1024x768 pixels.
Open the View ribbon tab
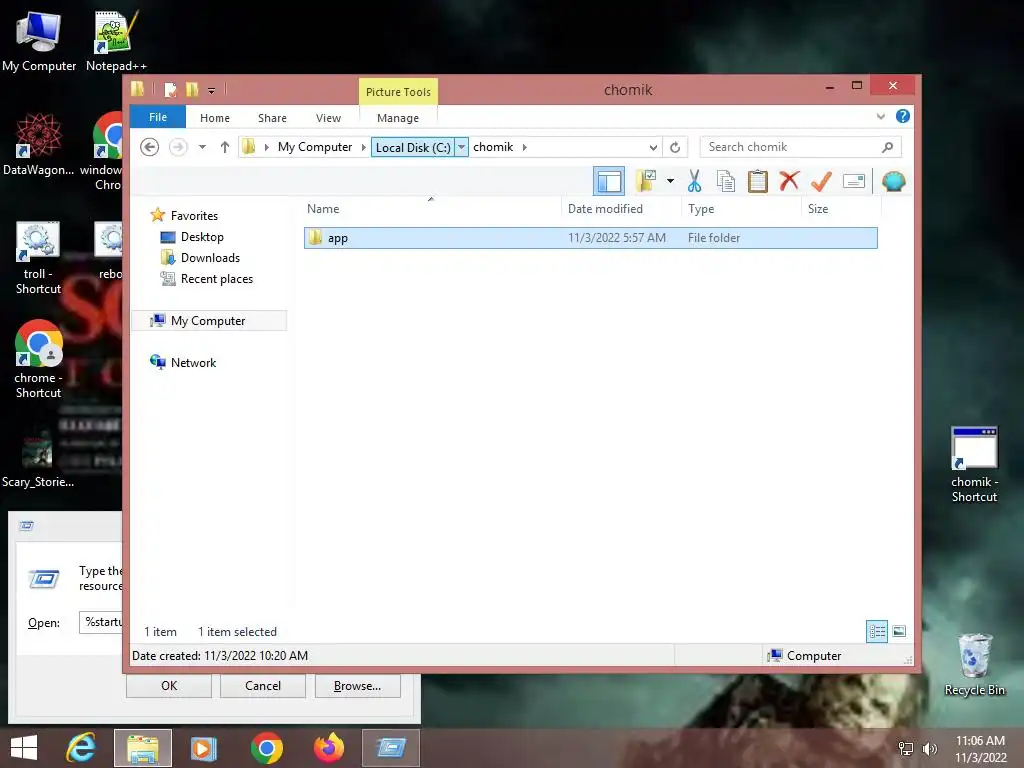point(328,118)
